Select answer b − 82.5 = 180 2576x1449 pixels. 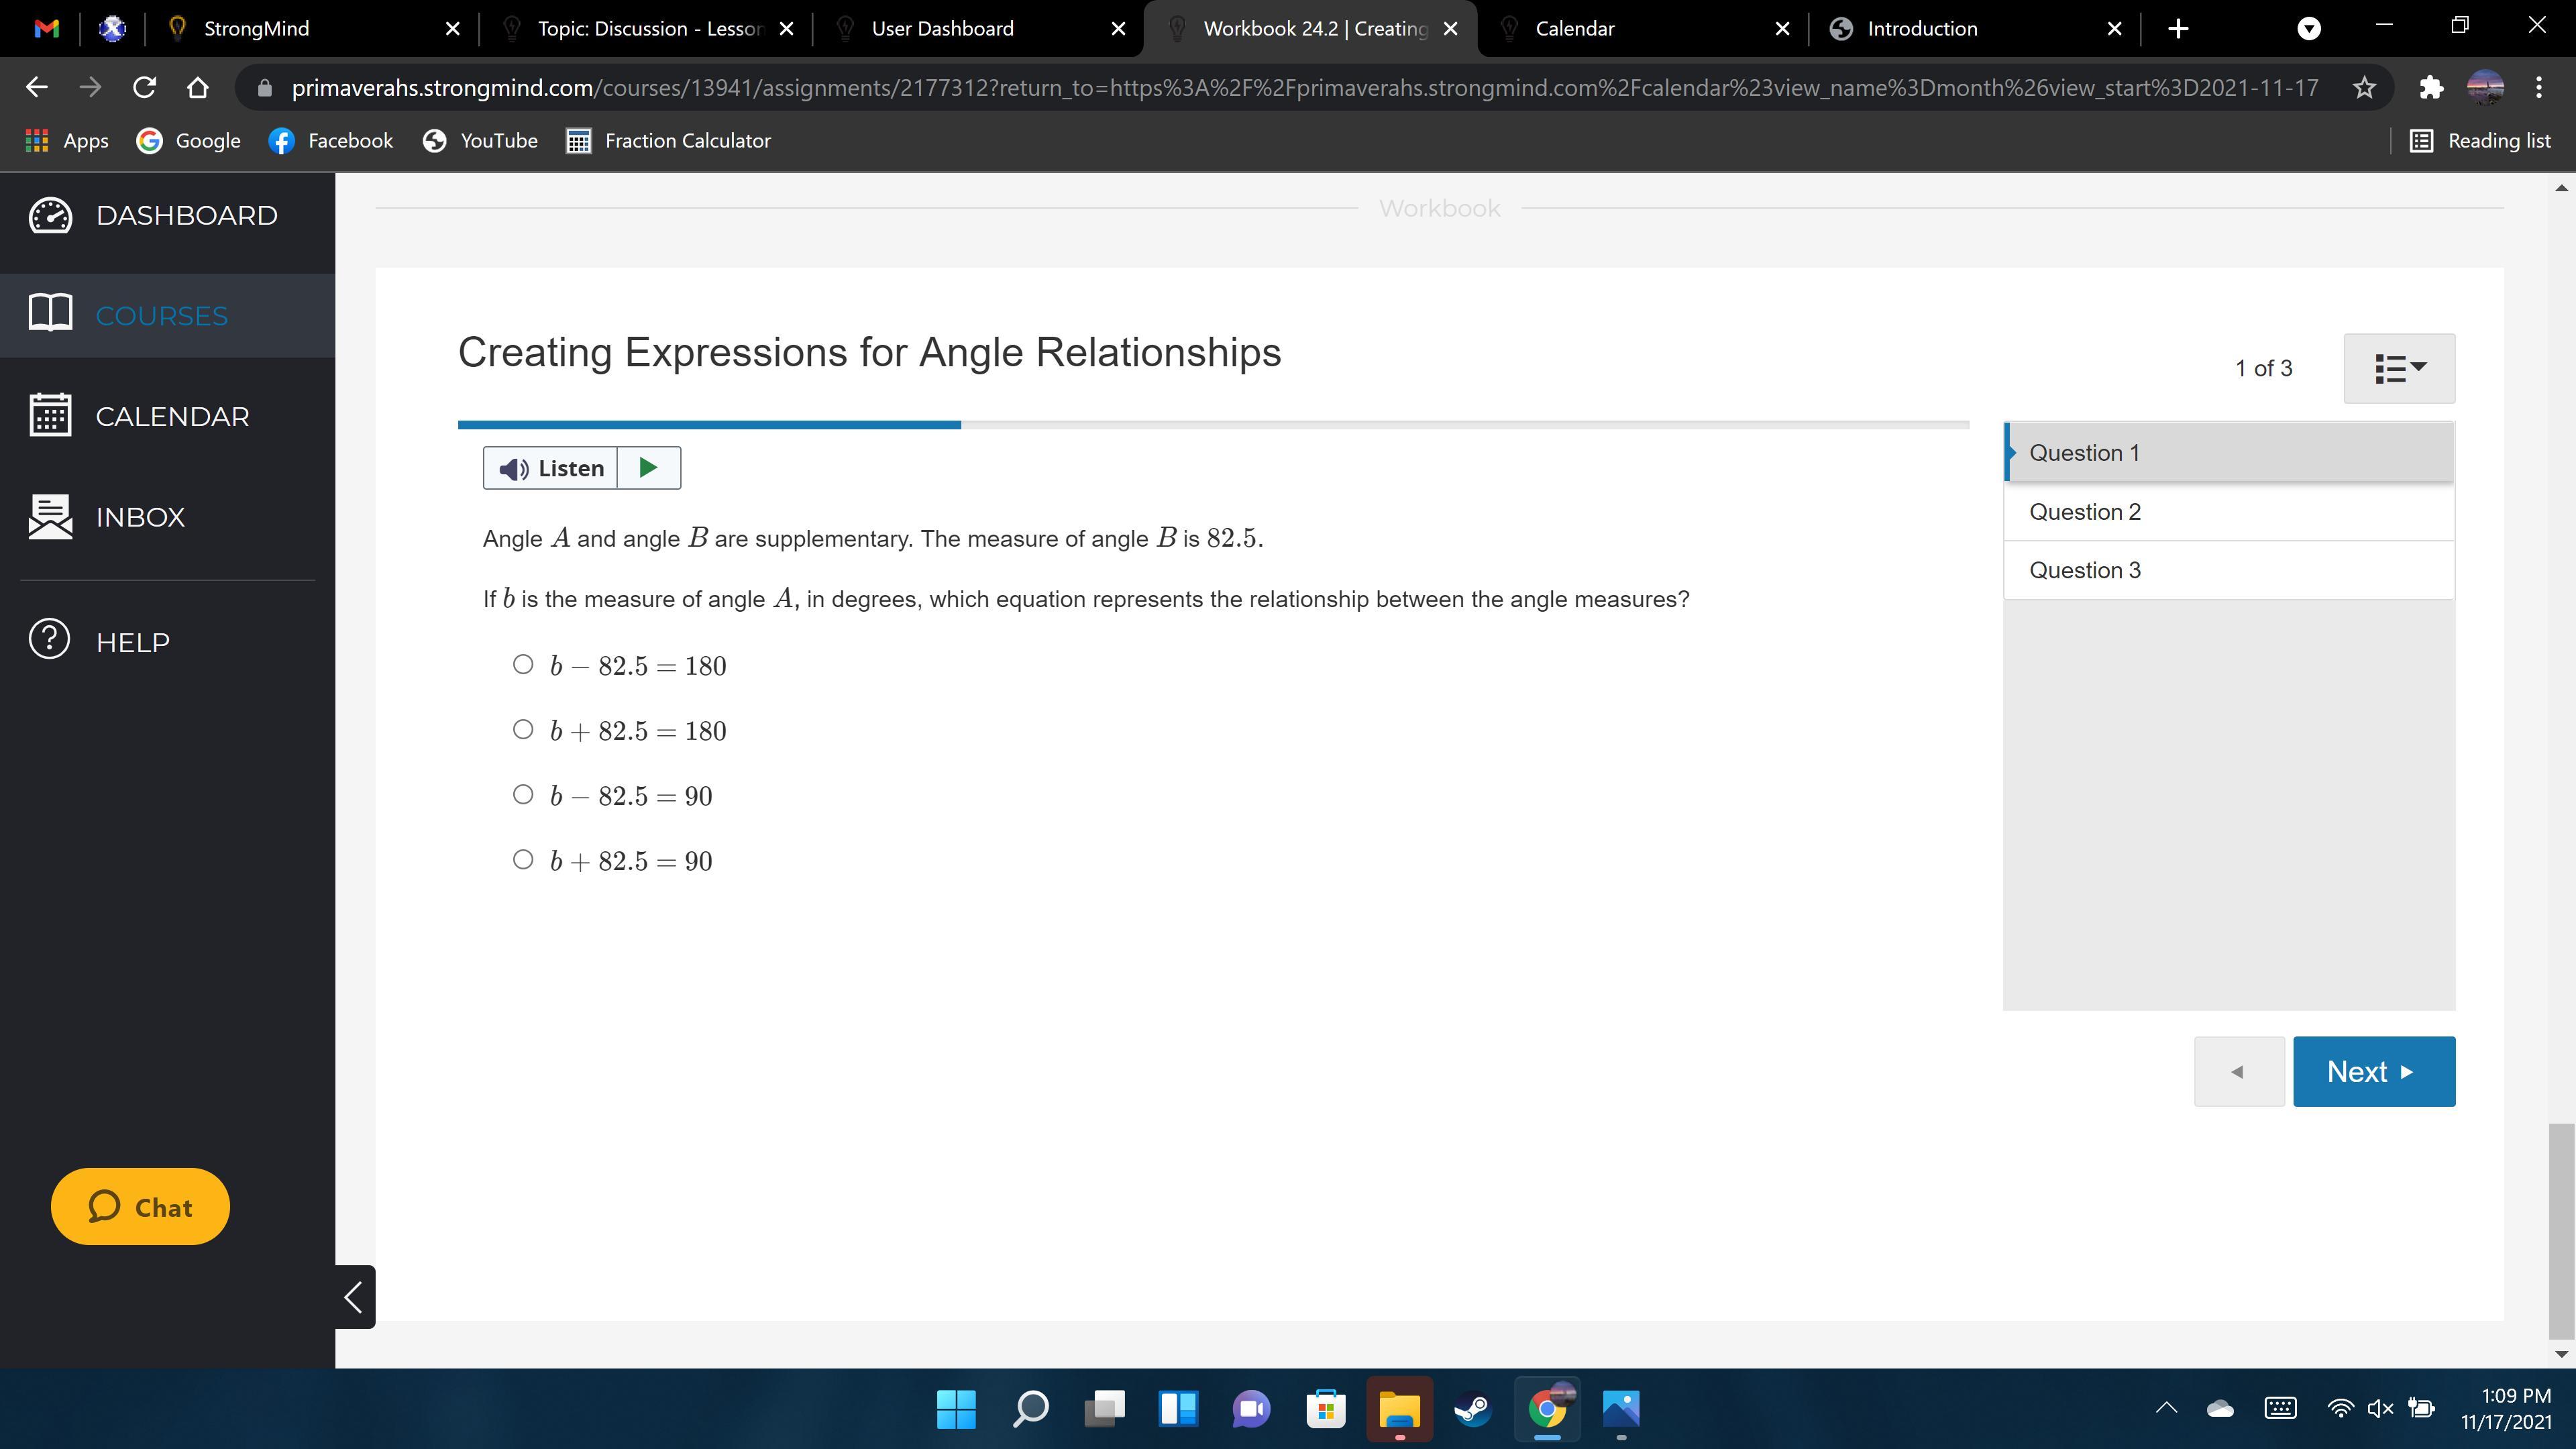point(523,665)
